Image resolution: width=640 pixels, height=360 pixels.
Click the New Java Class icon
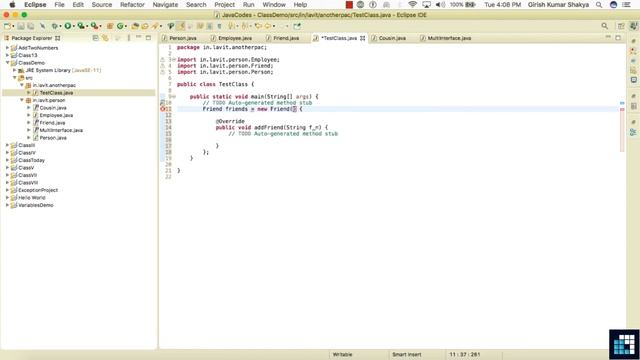120,26
